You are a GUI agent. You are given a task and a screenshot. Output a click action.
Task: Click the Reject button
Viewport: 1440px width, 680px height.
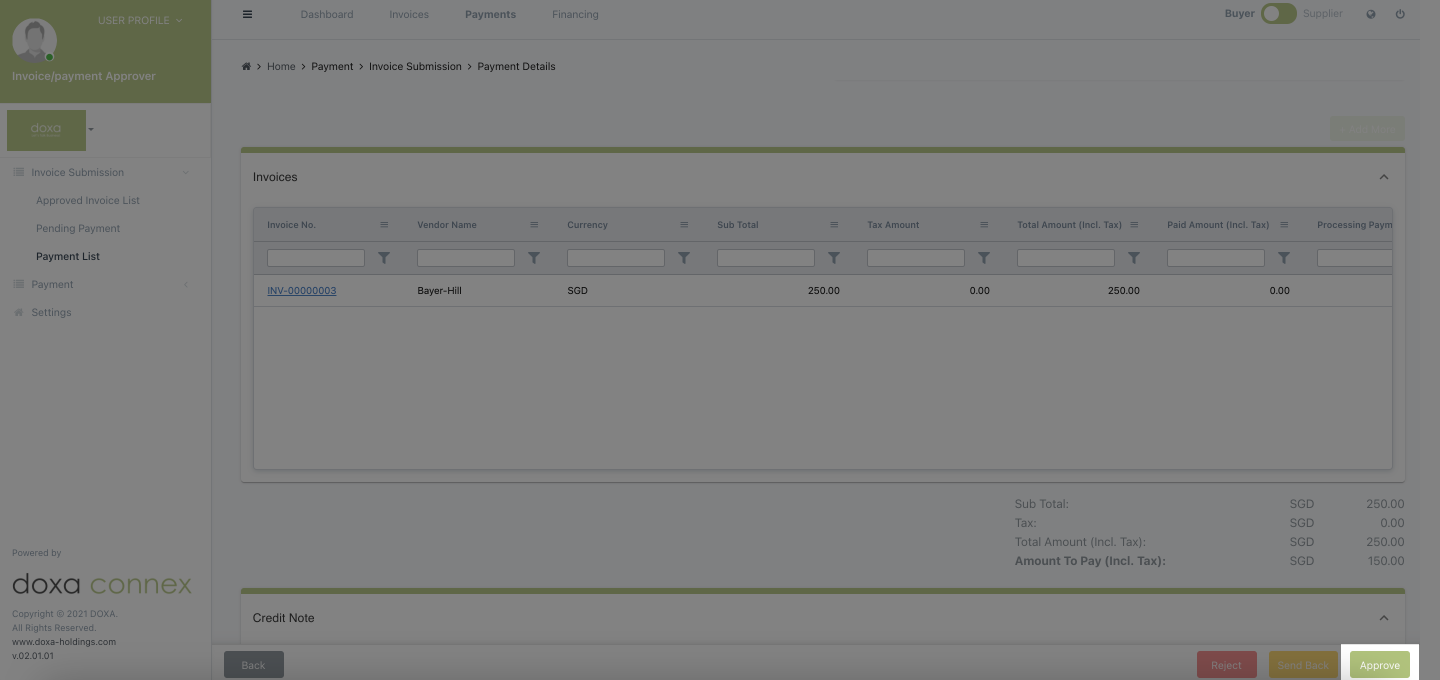point(1226,665)
